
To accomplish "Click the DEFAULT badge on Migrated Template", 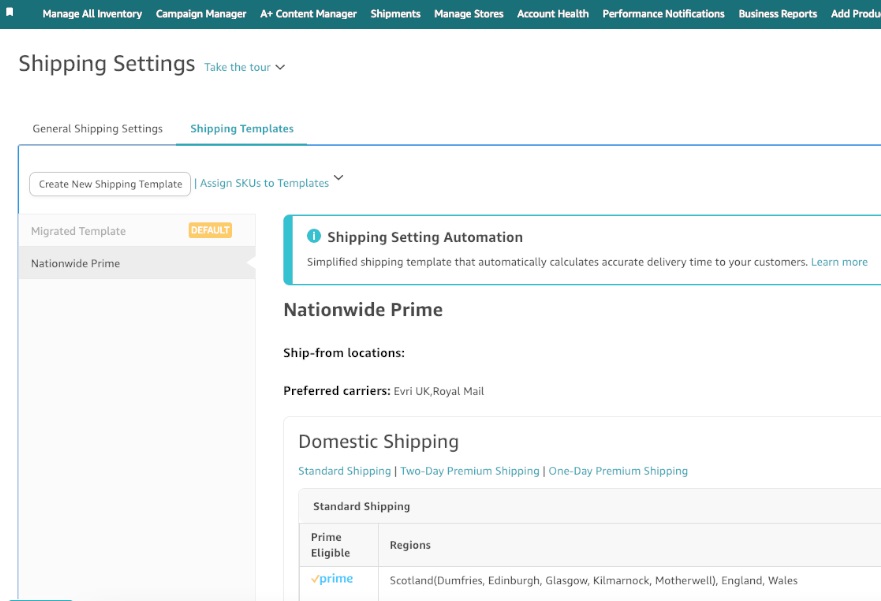I will pyautogui.click(x=210, y=230).
